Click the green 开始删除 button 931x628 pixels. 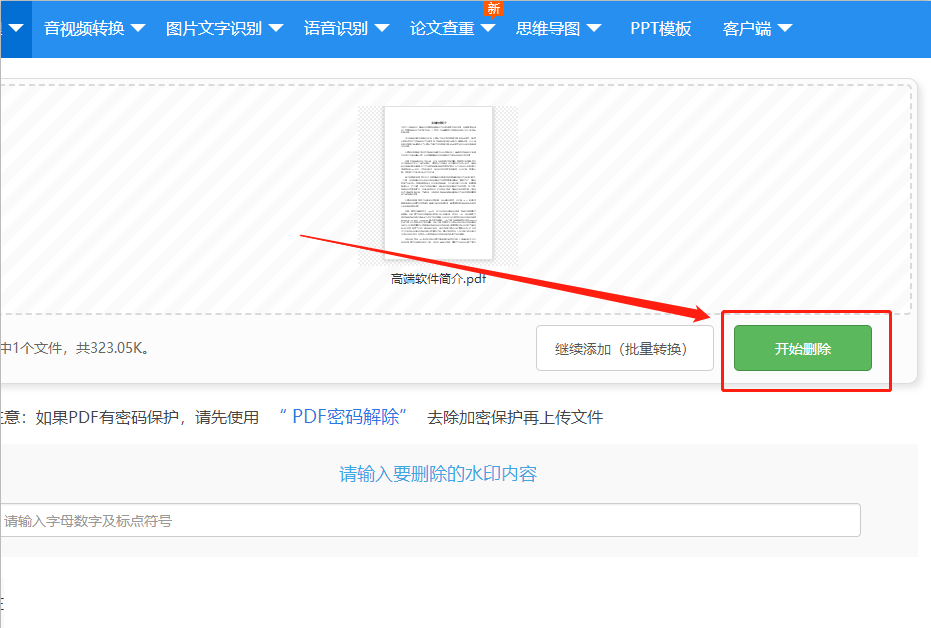(x=803, y=348)
